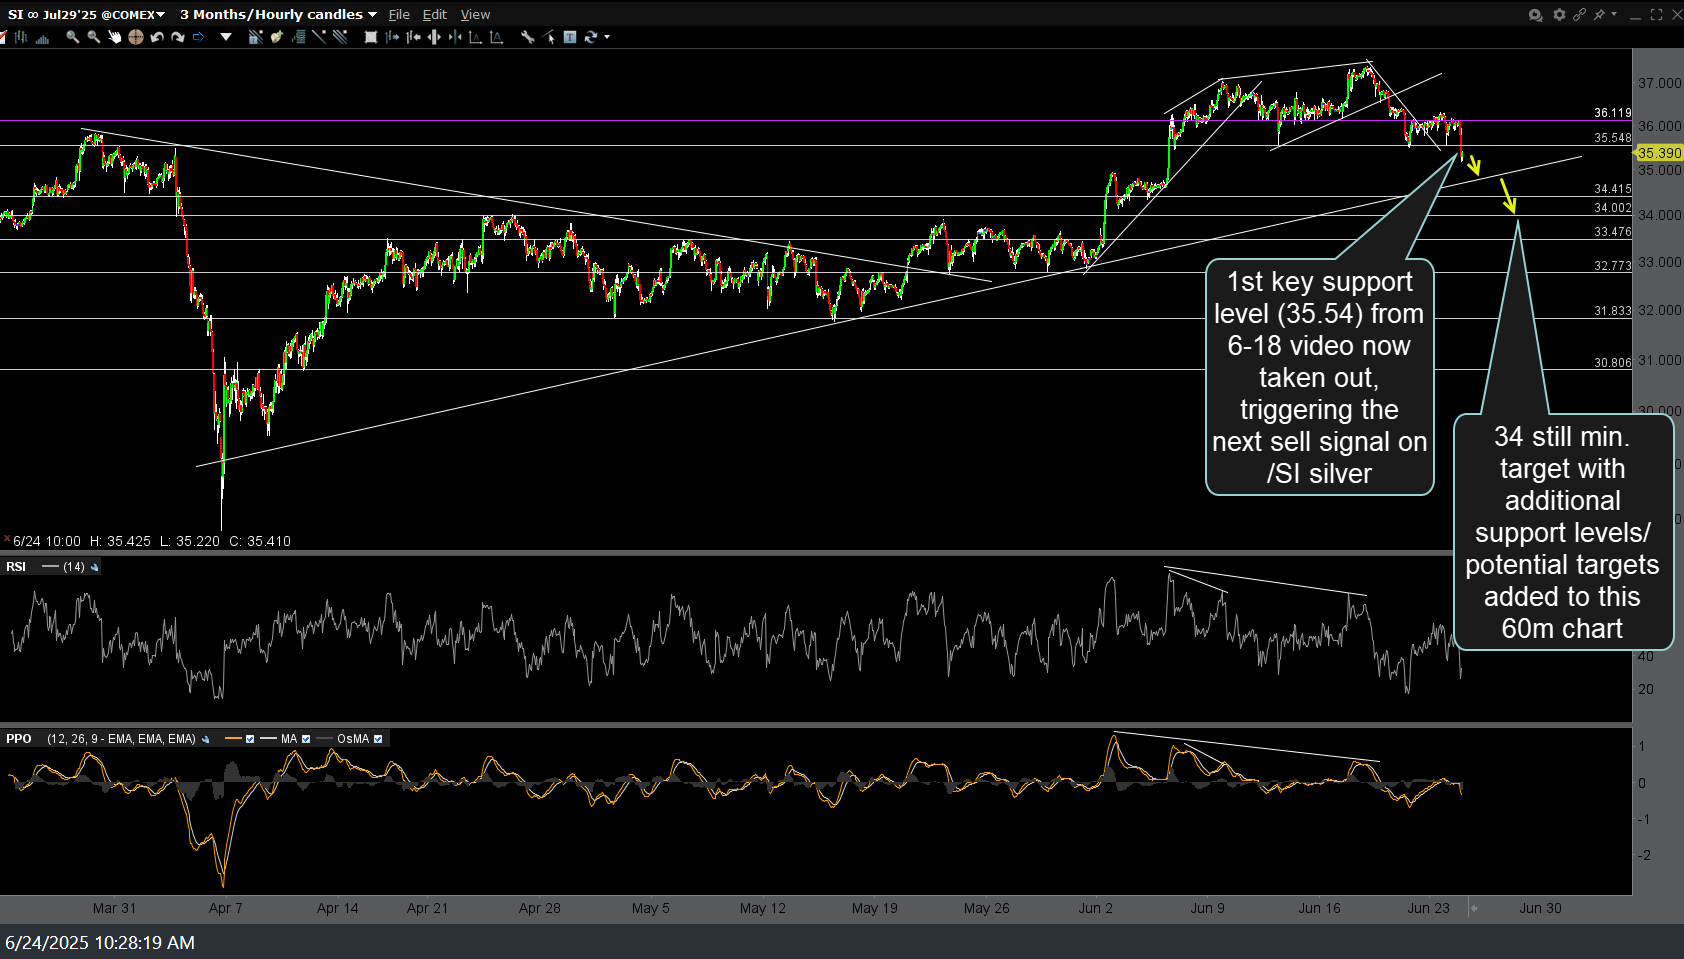Toggle the PPO orange line checkbox
This screenshot has height=959, width=1684.
250,739
